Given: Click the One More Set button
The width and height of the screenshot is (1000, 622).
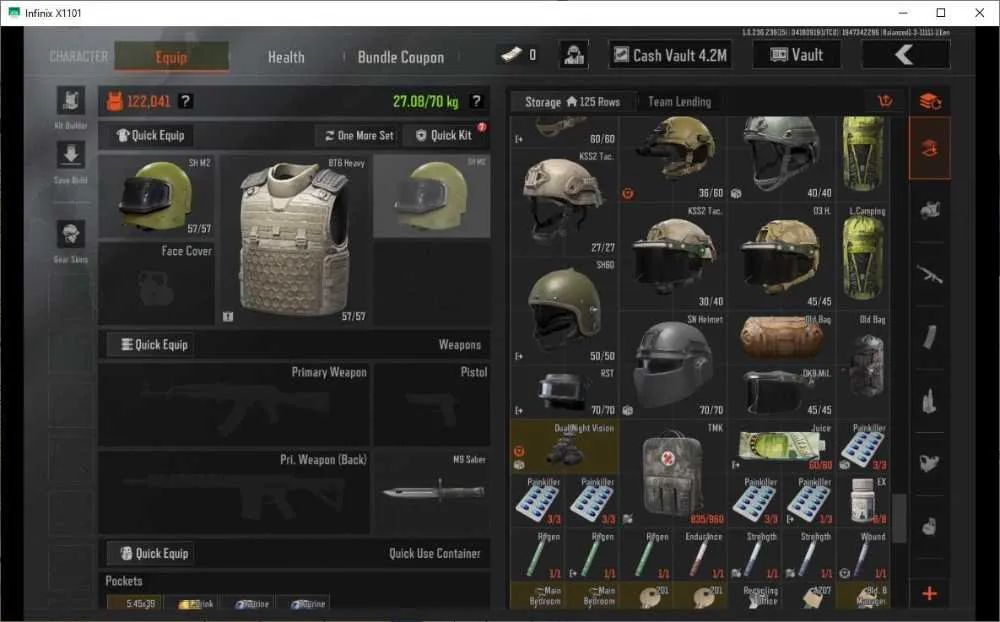Looking at the screenshot, I should click(358, 135).
